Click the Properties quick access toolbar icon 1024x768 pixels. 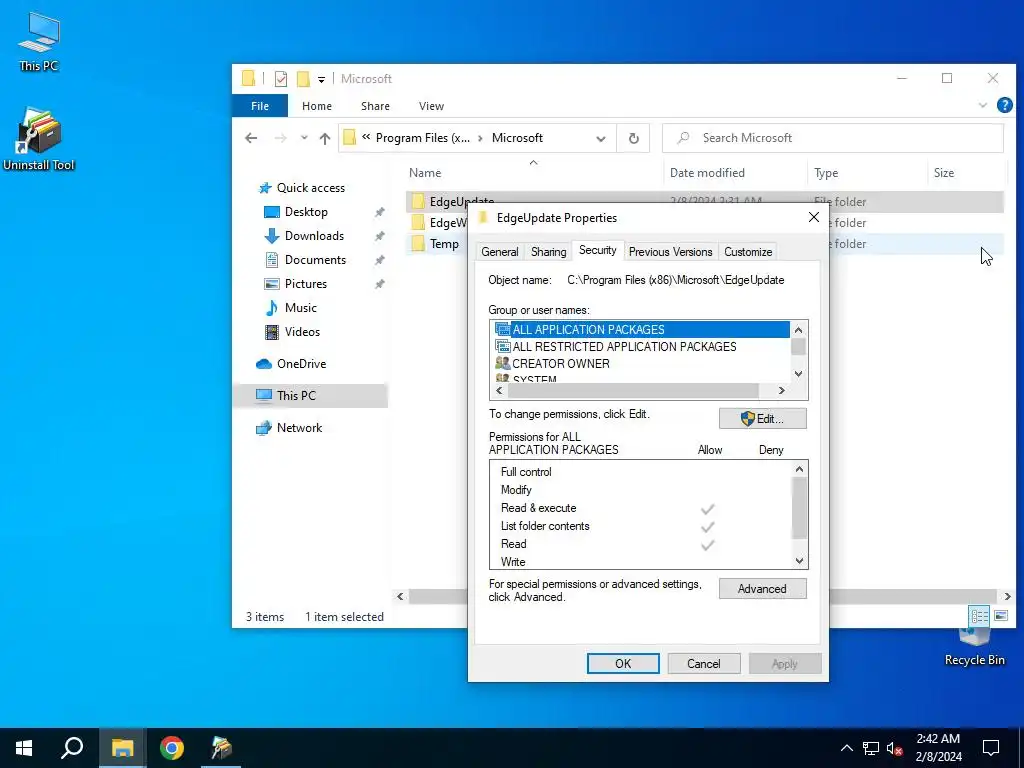[281, 79]
